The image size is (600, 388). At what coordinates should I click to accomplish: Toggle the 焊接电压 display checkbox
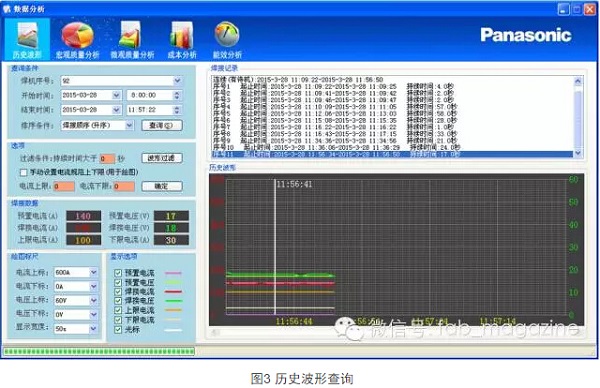(118, 301)
